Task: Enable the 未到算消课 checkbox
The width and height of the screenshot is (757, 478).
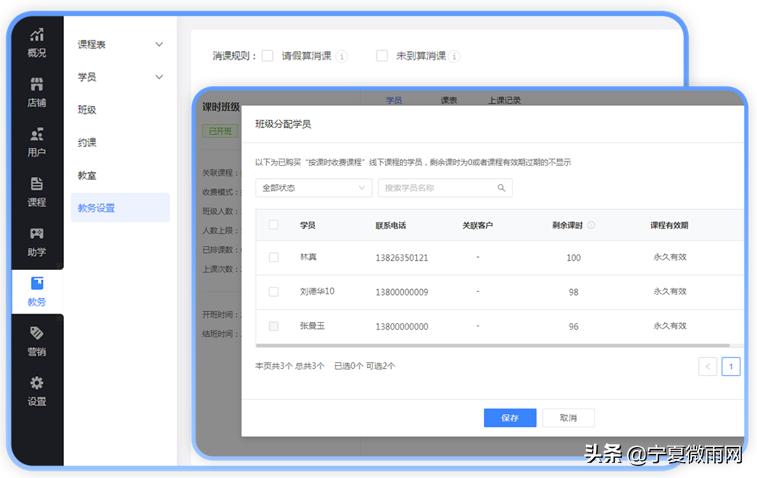Action: [x=381, y=56]
